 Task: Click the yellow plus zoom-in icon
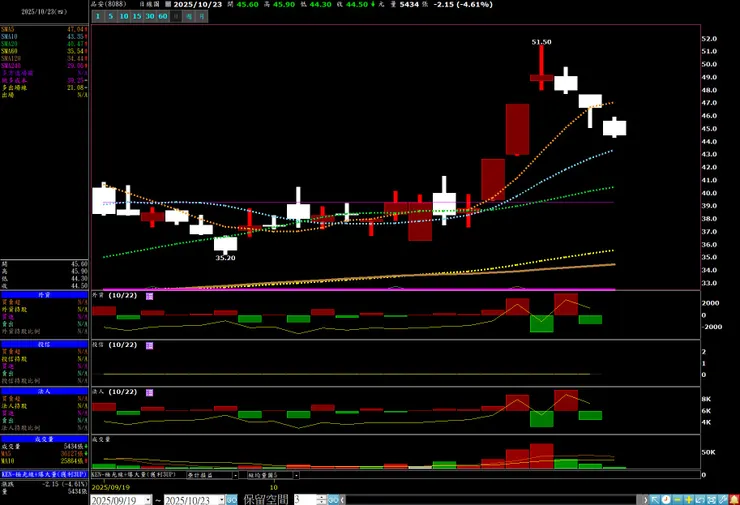tap(689, 500)
